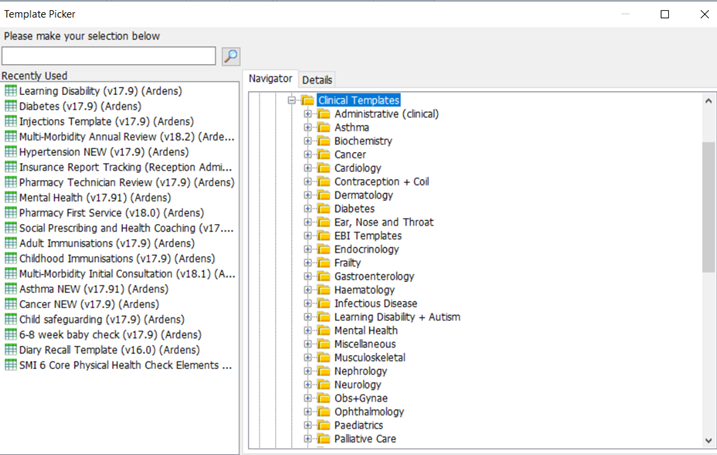Click template icon for Pharmacy First Service
The image size is (717, 455).
[x=11, y=213]
